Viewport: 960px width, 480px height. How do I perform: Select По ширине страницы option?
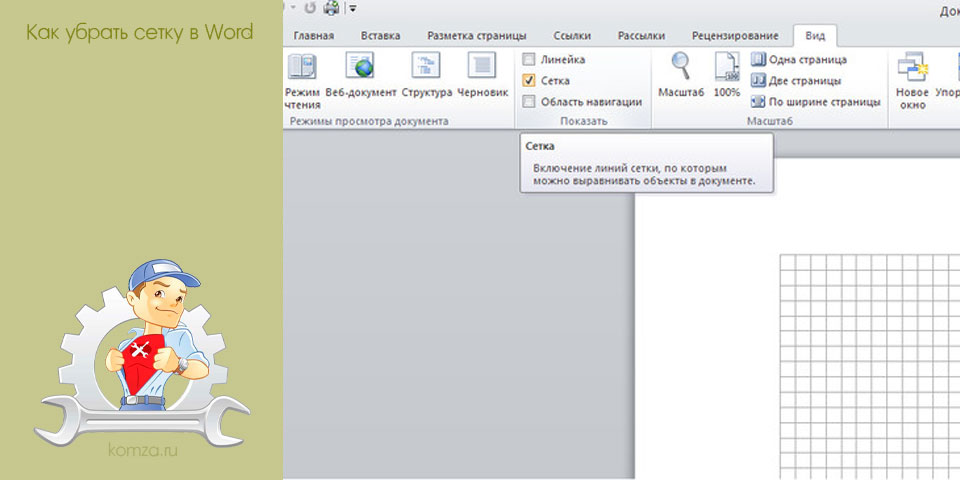(x=816, y=102)
